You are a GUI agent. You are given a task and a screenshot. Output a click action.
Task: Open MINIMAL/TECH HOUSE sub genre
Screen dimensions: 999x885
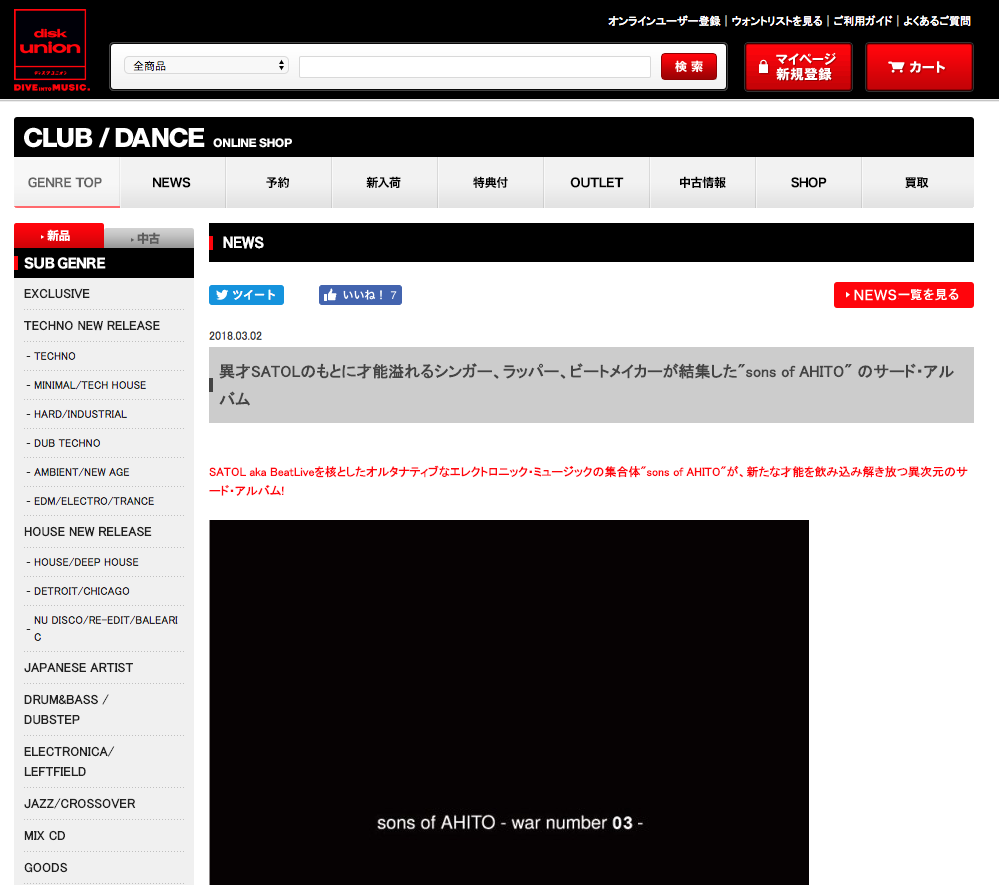89,385
